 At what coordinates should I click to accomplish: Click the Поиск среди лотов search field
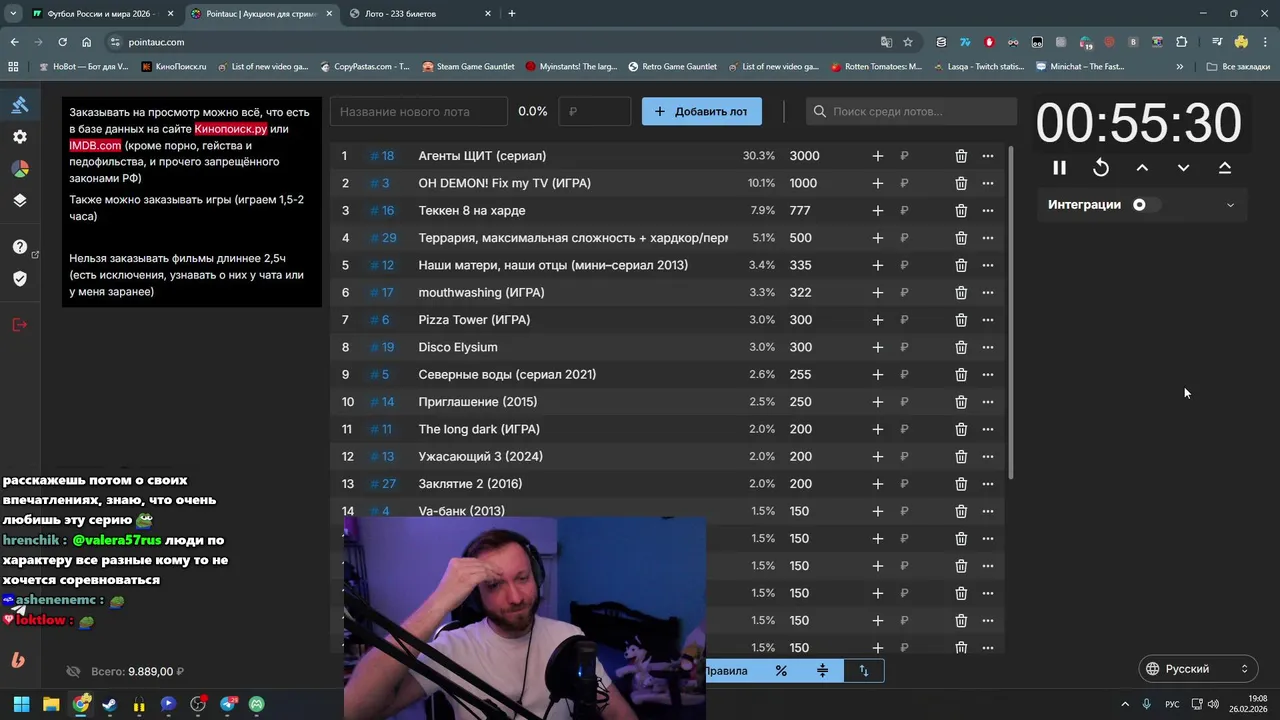pyautogui.click(x=911, y=112)
